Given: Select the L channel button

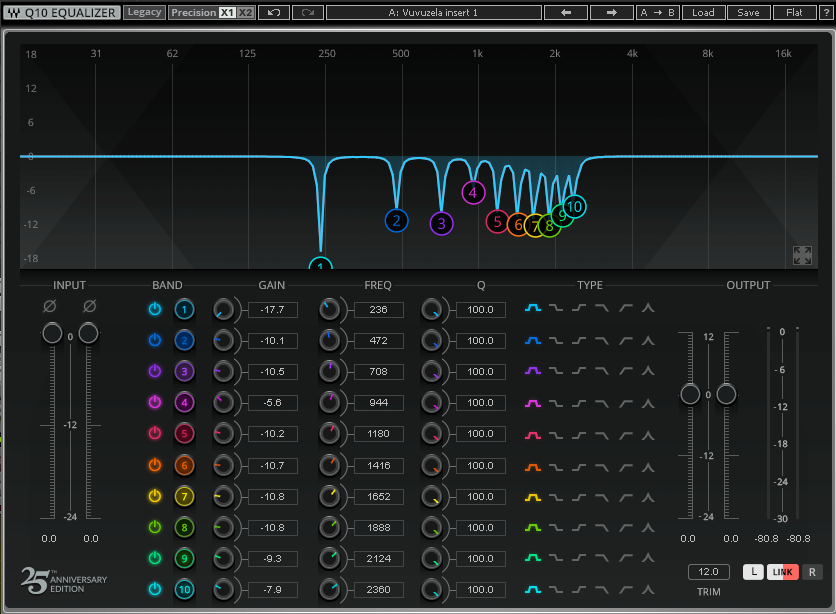Looking at the screenshot, I should point(753,572).
